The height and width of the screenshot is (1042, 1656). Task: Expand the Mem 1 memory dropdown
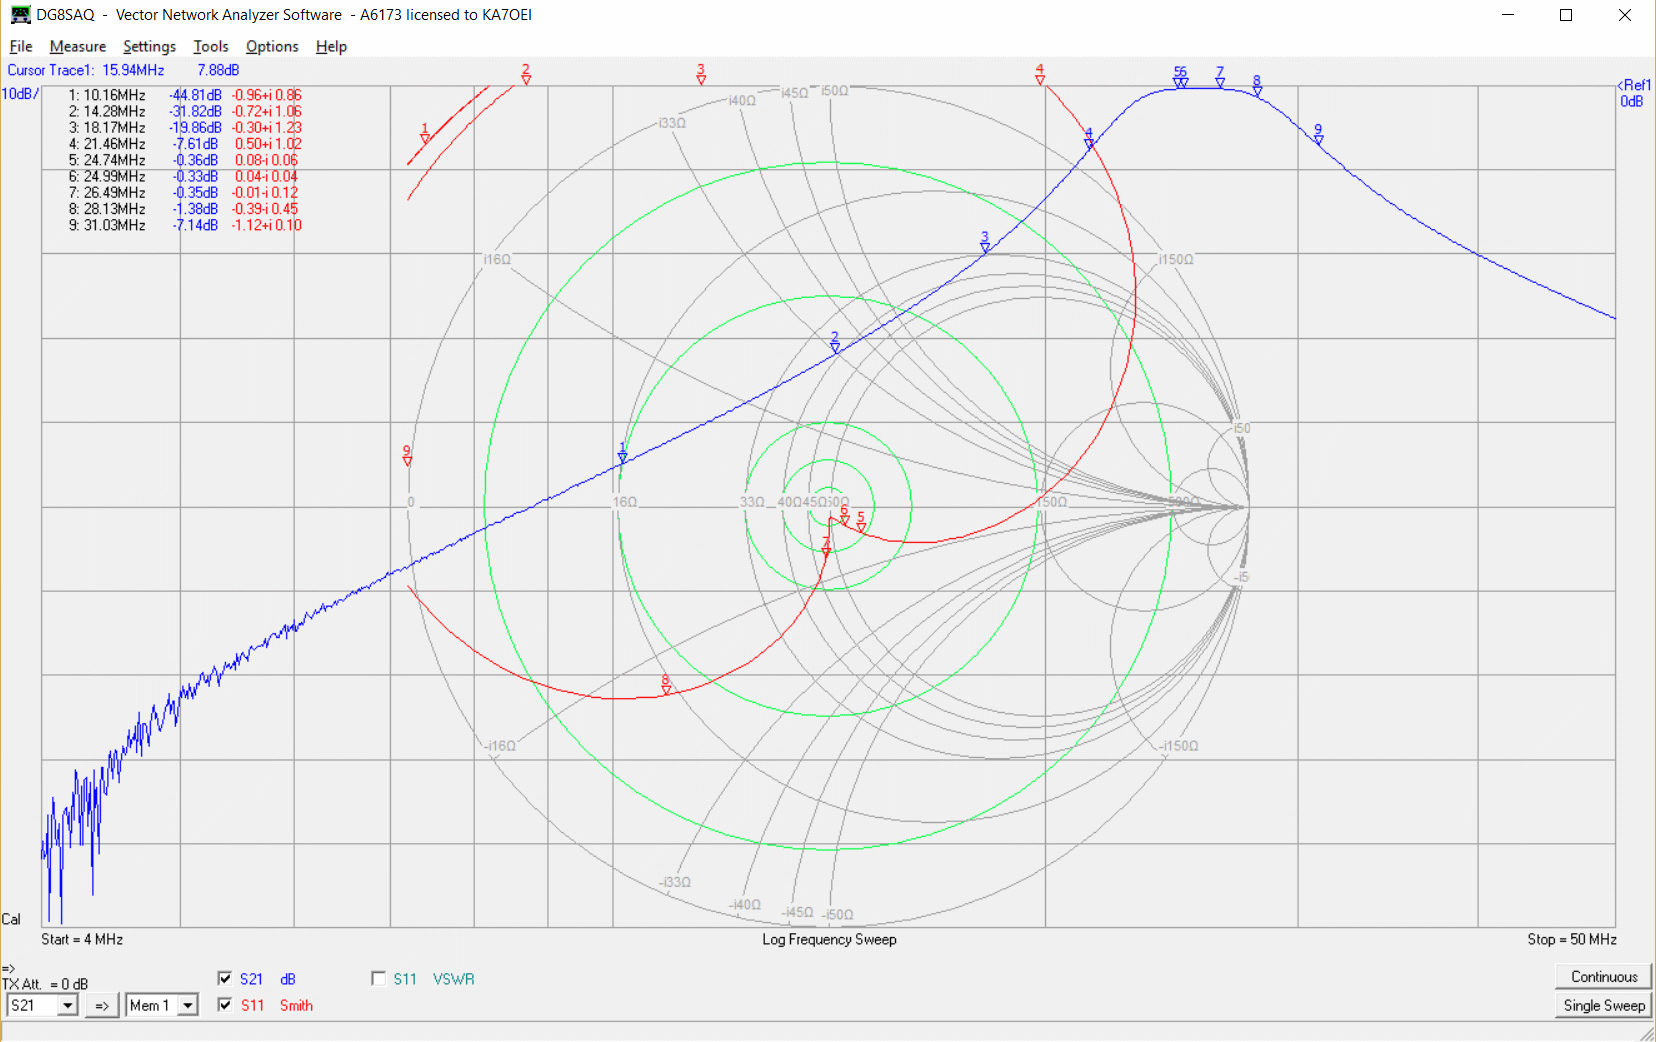(188, 1005)
